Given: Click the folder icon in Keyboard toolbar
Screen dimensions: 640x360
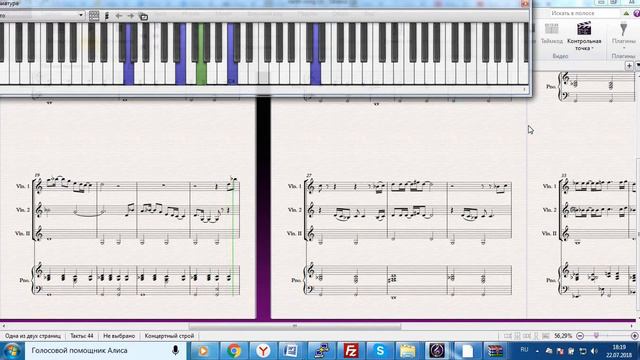Looking at the screenshot, I should click(x=143, y=16).
